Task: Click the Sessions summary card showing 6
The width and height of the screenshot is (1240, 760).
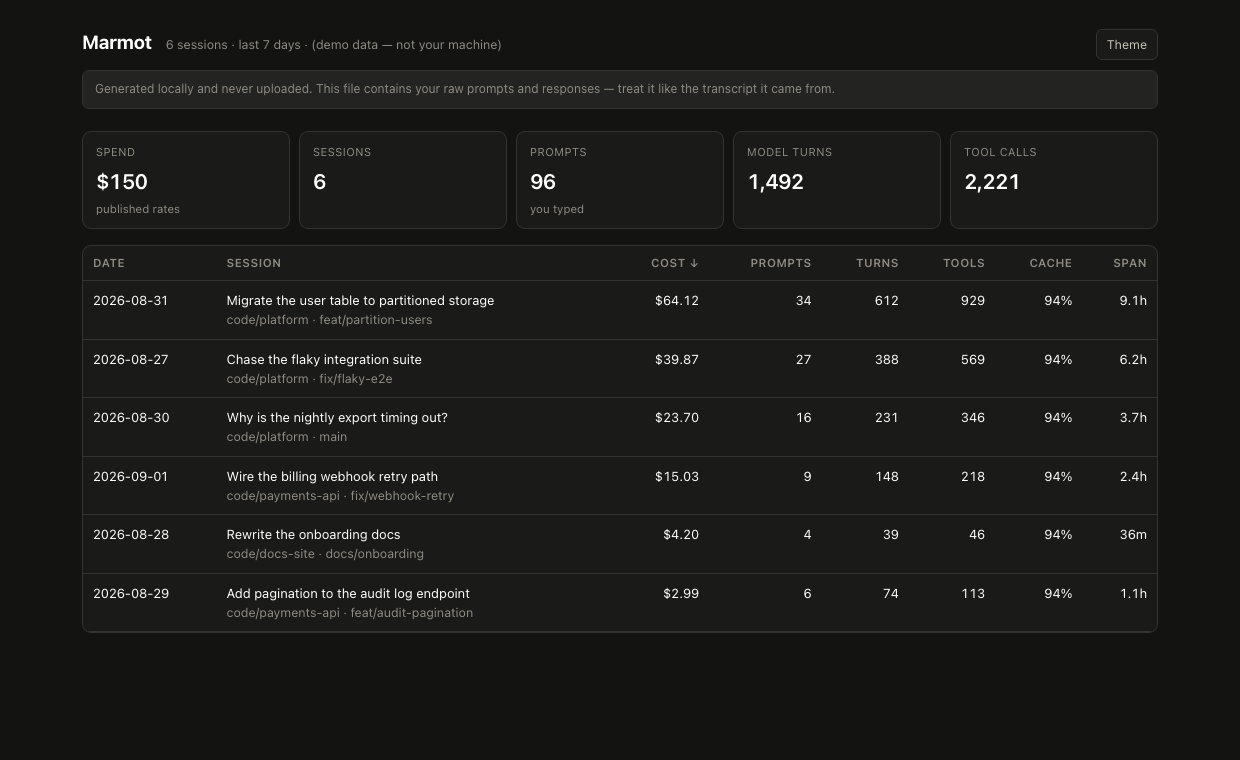Action: tap(403, 180)
